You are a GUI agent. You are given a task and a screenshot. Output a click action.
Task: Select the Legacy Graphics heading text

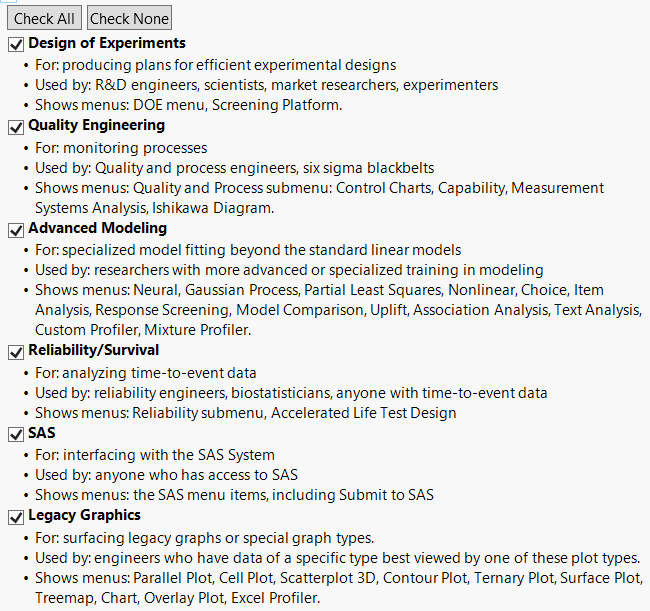84,516
